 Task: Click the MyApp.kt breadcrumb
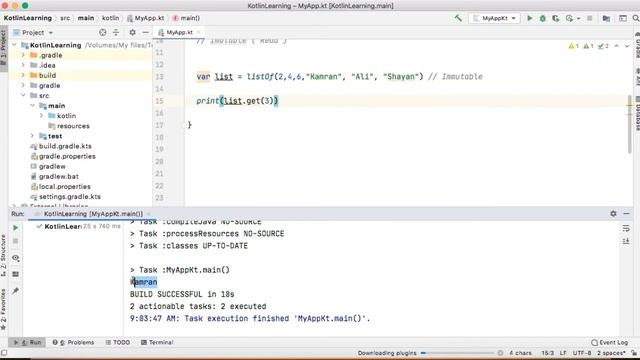(x=146, y=18)
